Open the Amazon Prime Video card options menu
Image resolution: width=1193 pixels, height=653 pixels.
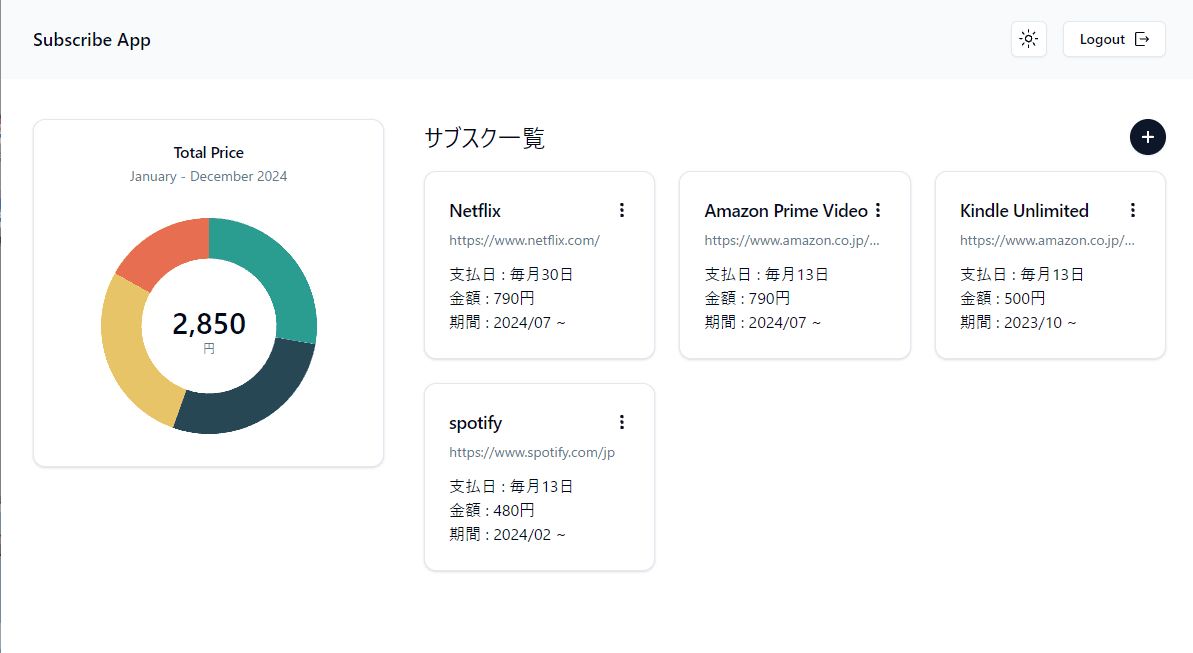pyautogui.click(x=878, y=210)
